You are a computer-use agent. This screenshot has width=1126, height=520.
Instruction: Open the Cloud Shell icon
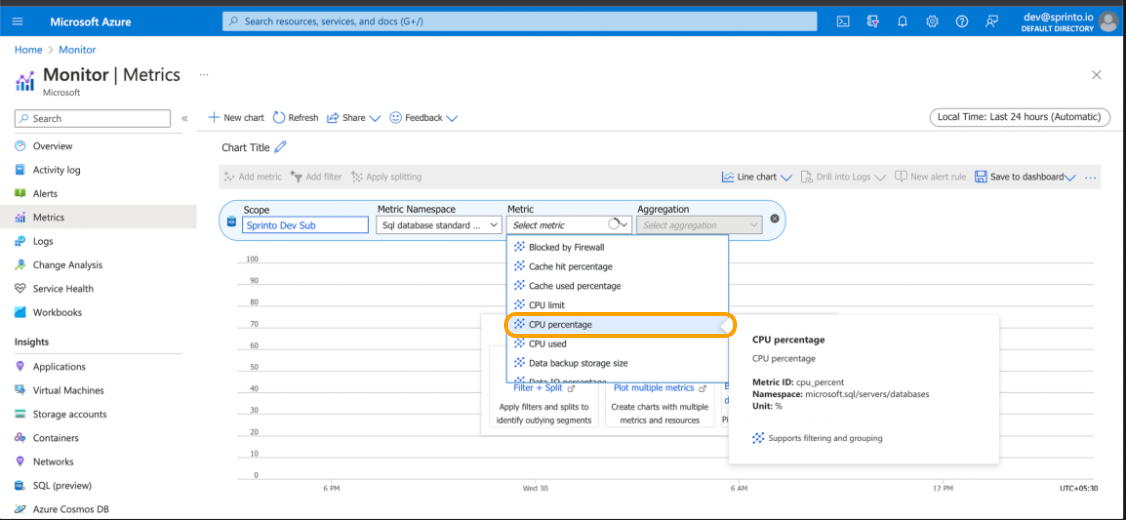click(844, 22)
